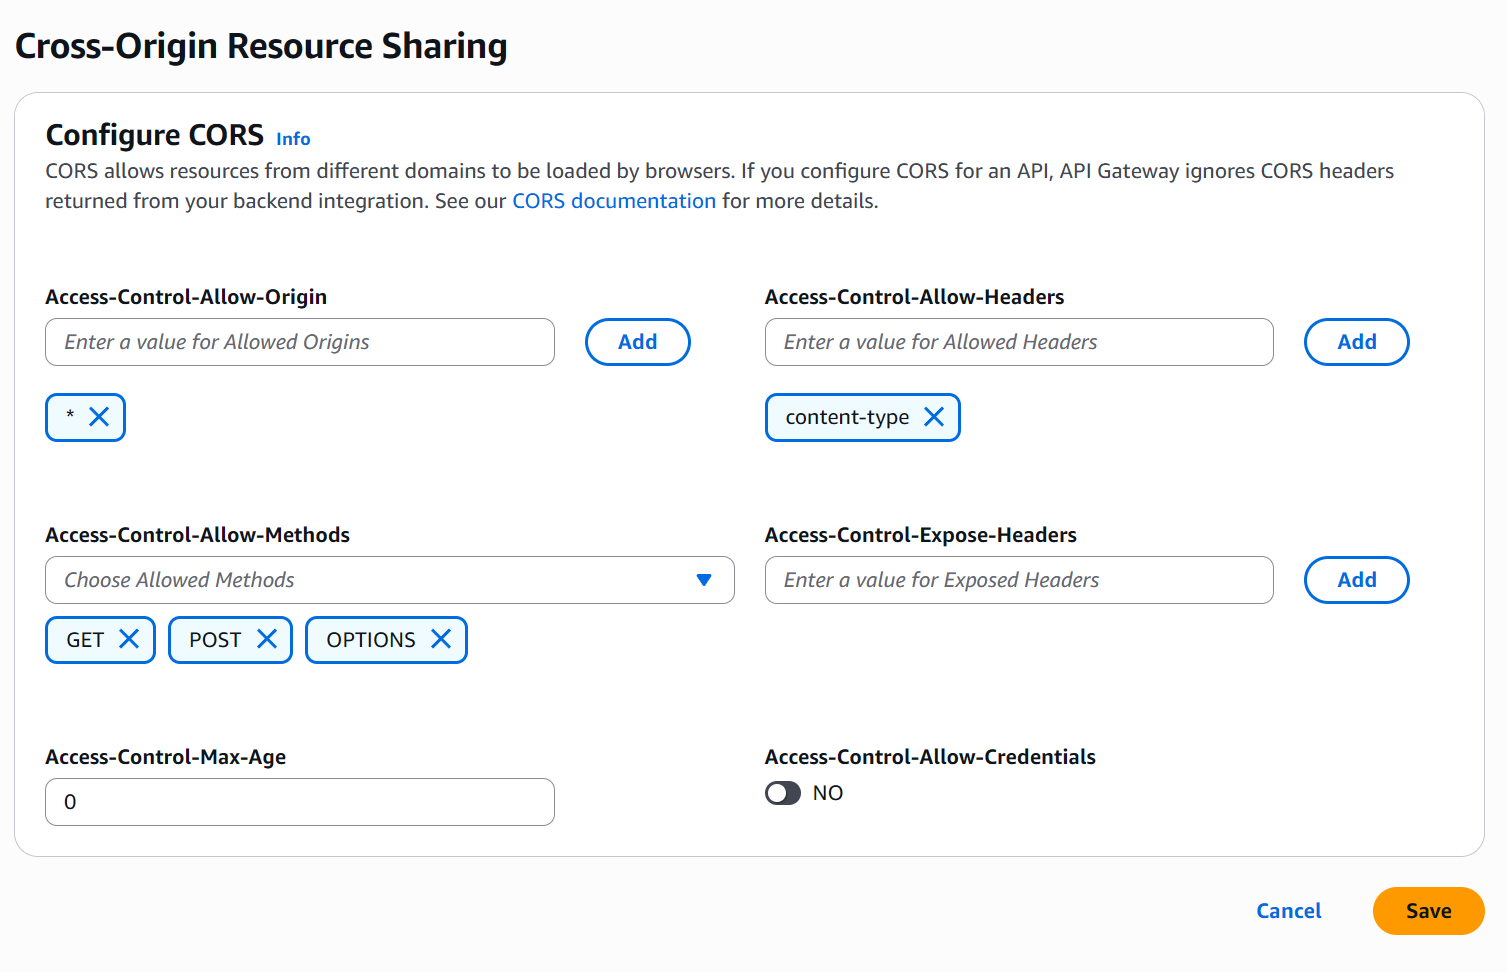Click Add button for Exposed Headers
This screenshot has width=1507, height=972.
click(1356, 580)
